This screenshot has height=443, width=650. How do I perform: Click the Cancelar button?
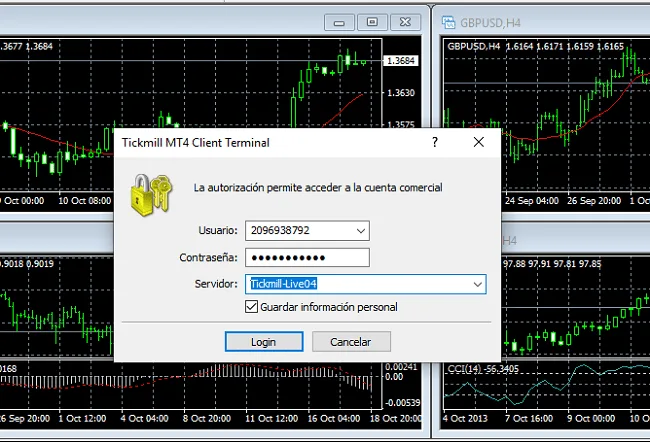pos(351,341)
